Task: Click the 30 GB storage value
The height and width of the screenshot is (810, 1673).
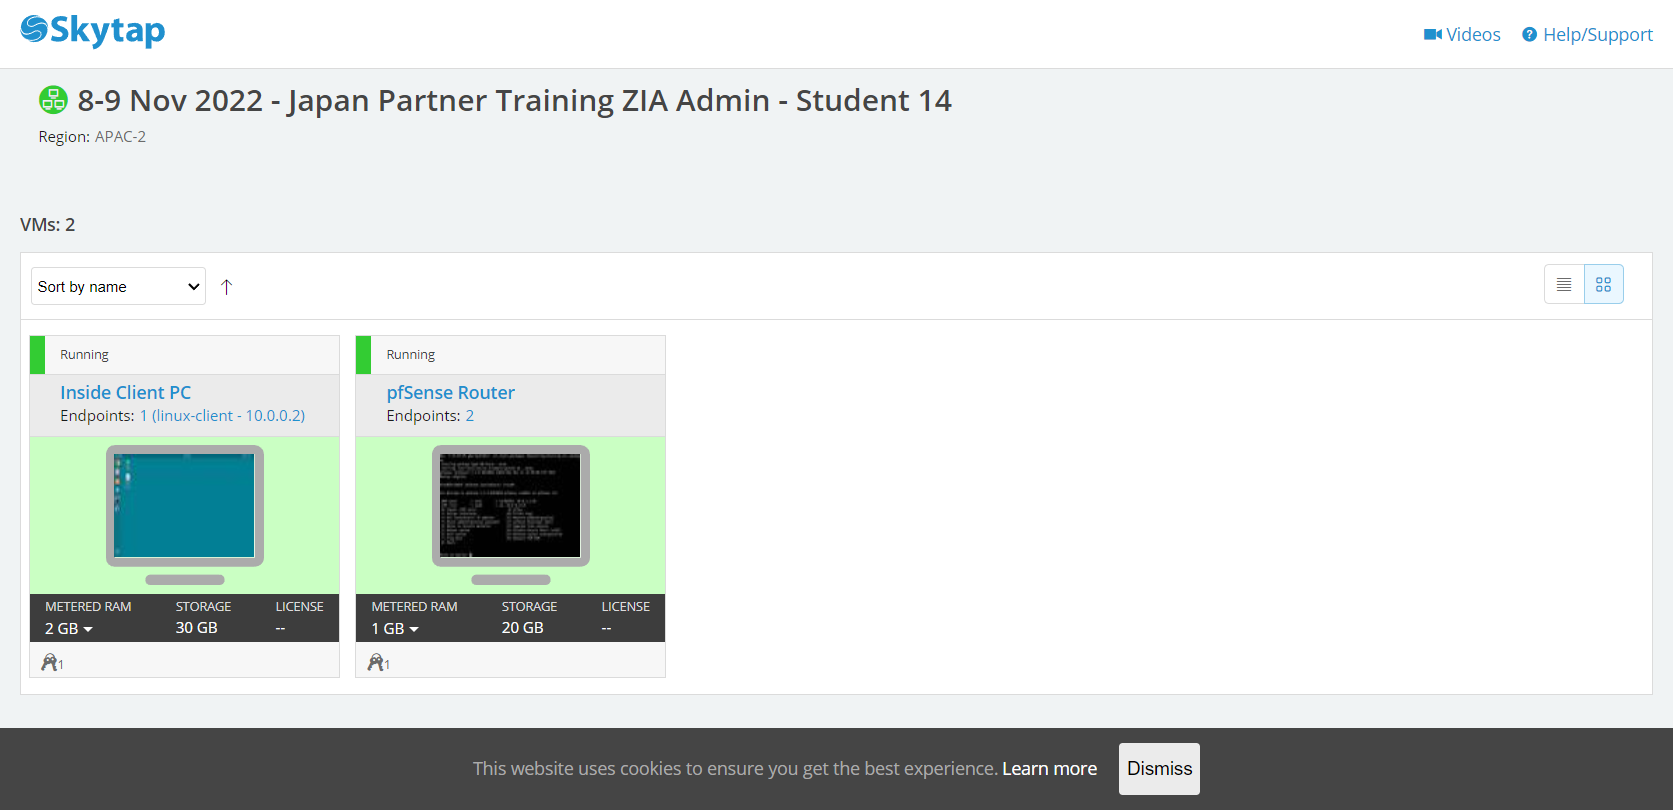Action: 197,628
